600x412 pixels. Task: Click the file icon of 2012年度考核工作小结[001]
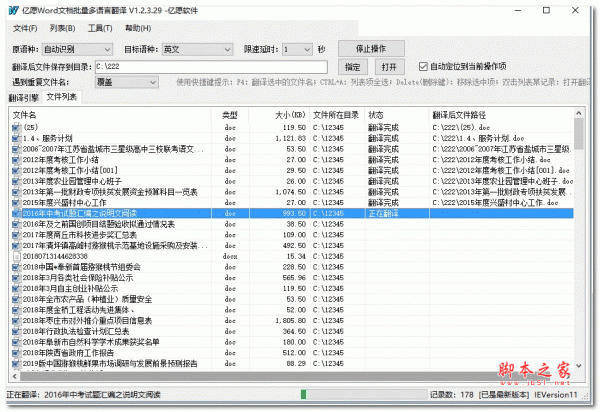(16, 170)
